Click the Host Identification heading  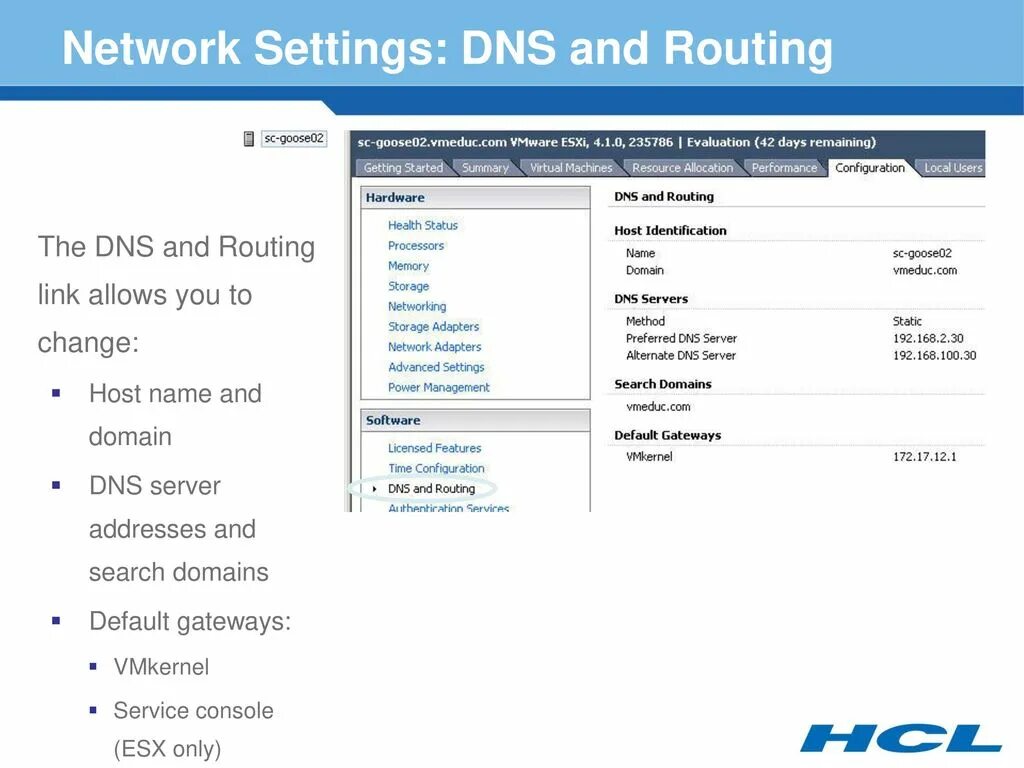click(670, 231)
